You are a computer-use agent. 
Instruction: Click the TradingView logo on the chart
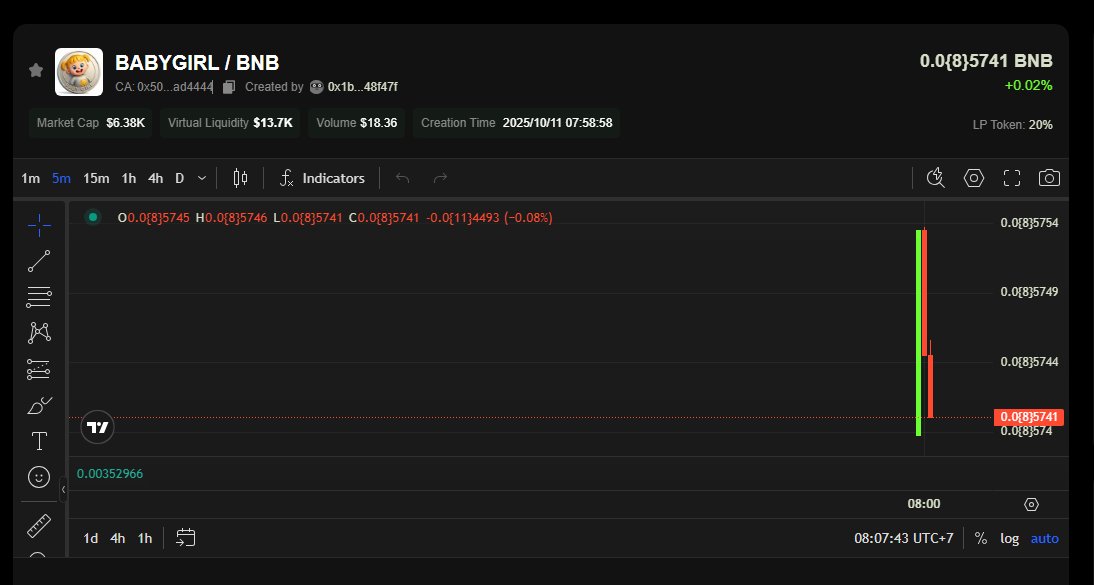point(98,427)
